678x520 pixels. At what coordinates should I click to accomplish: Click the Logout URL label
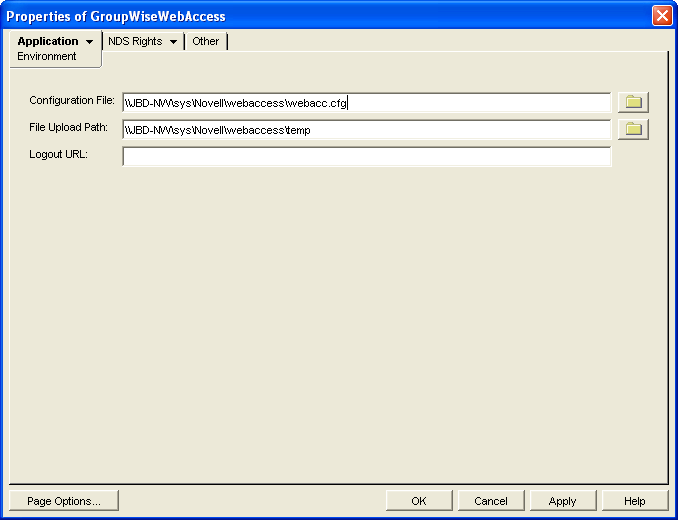pos(58,154)
